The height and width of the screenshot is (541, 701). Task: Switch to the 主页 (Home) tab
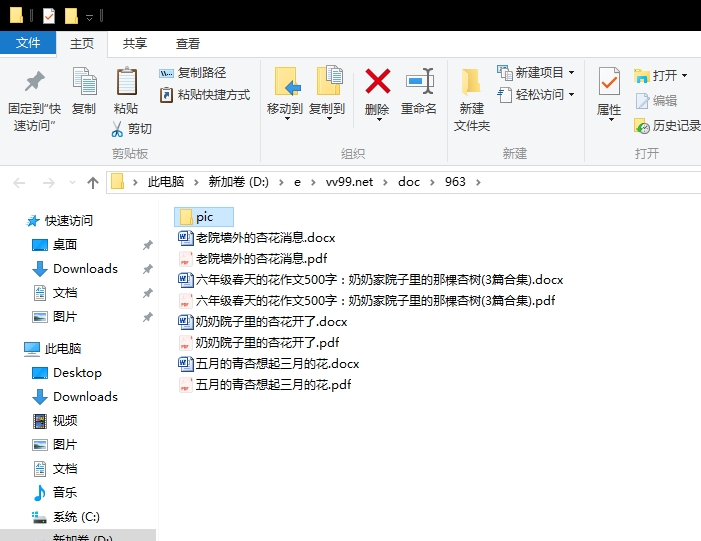coord(82,43)
